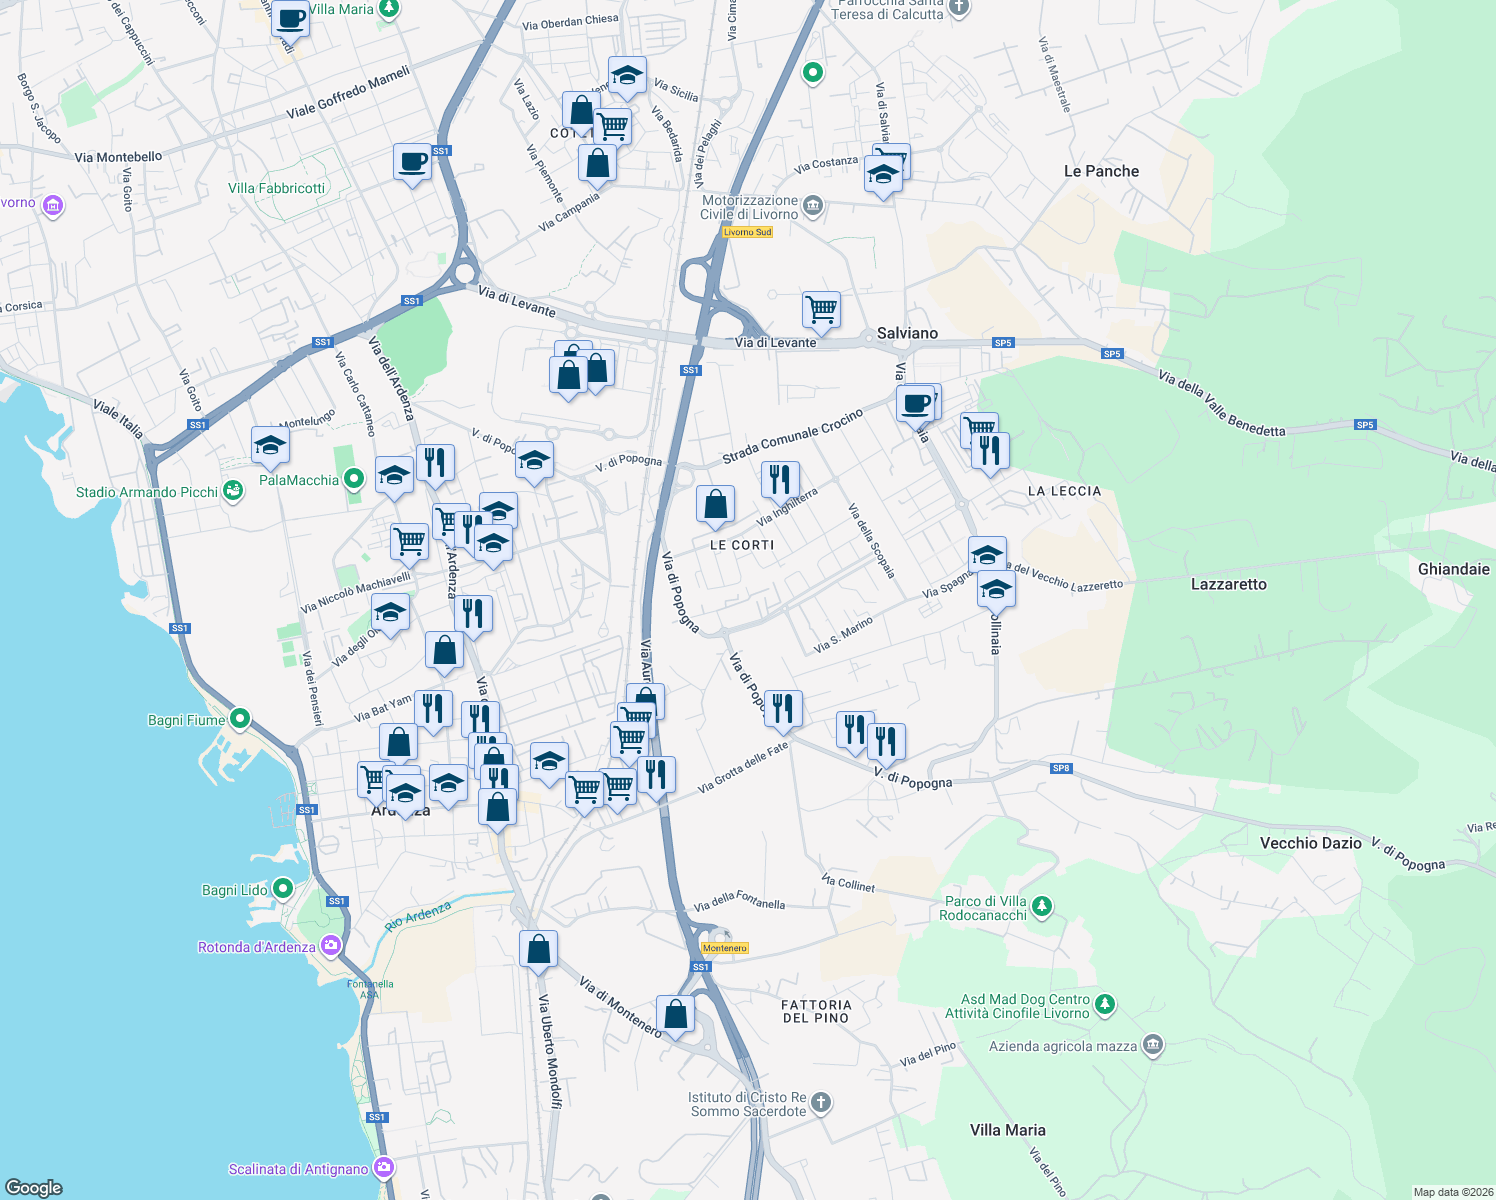Click the shopping cart marker on Via di Levante
Image resolution: width=1496 pixels, height=1200 pixels.
(822, 311)
